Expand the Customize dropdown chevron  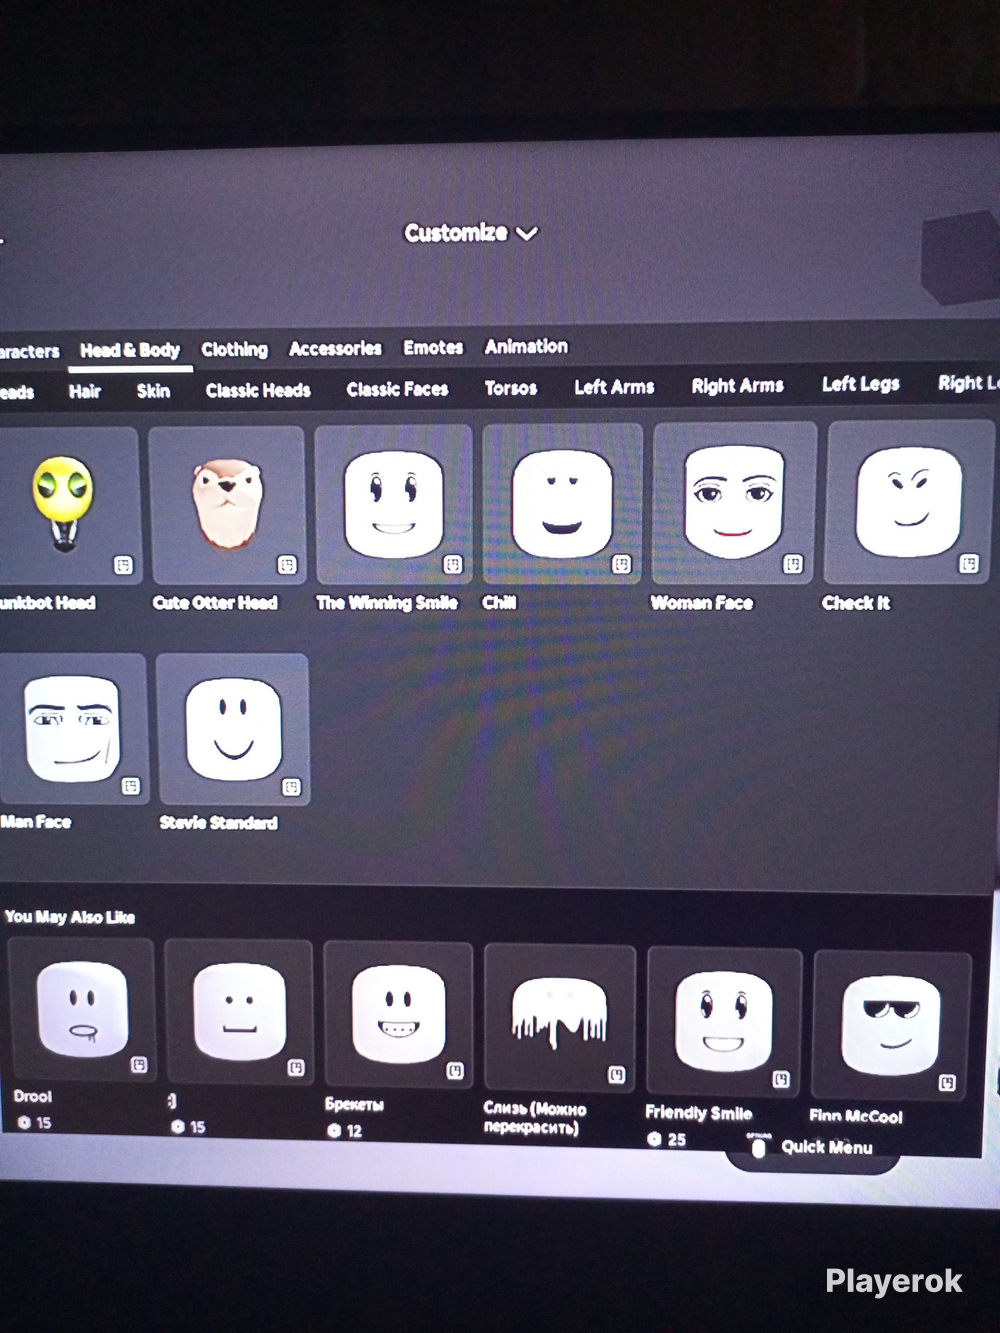(527, 233)
